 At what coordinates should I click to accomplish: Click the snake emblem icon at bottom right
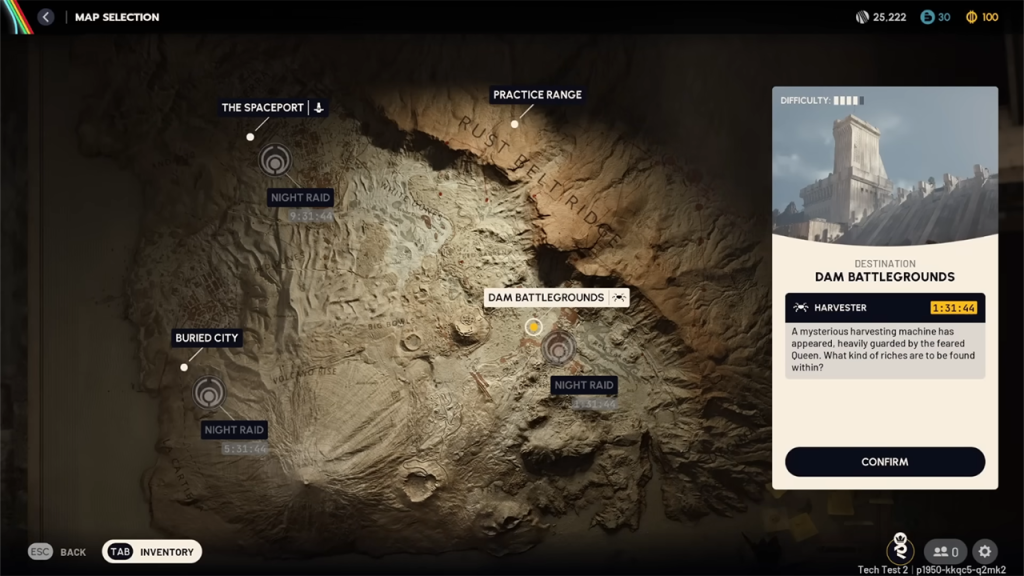point(900,550)
